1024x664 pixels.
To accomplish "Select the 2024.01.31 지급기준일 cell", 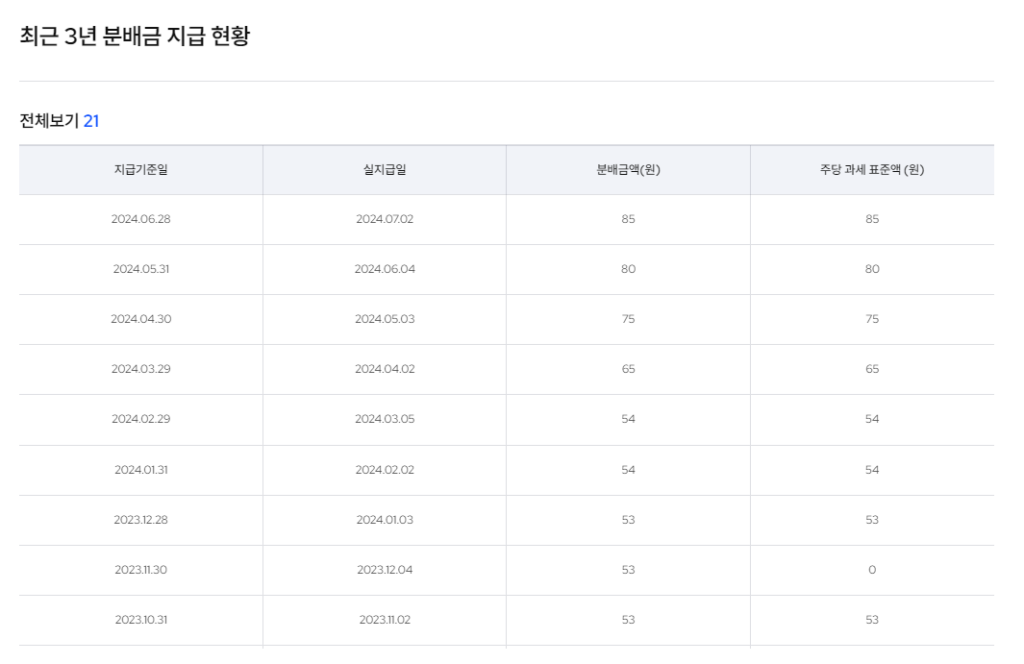I will tap(141, 470).
